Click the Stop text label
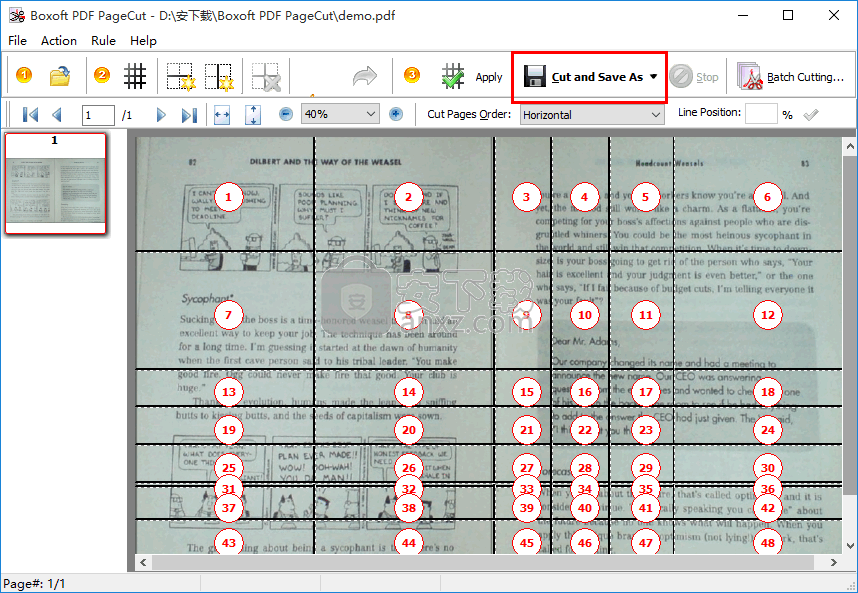This screenshot has width=858, height=593. pos(707,77)
